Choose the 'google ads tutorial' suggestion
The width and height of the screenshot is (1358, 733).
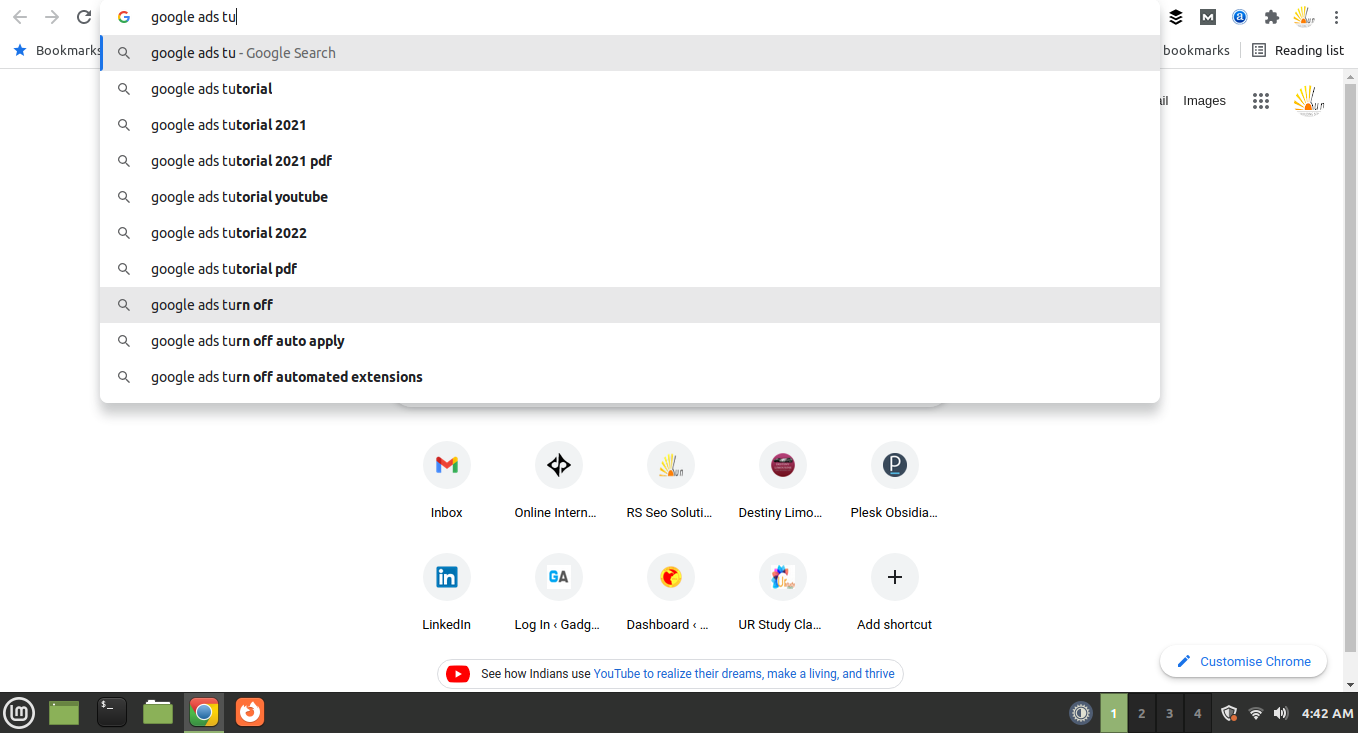tap(630, 89)
